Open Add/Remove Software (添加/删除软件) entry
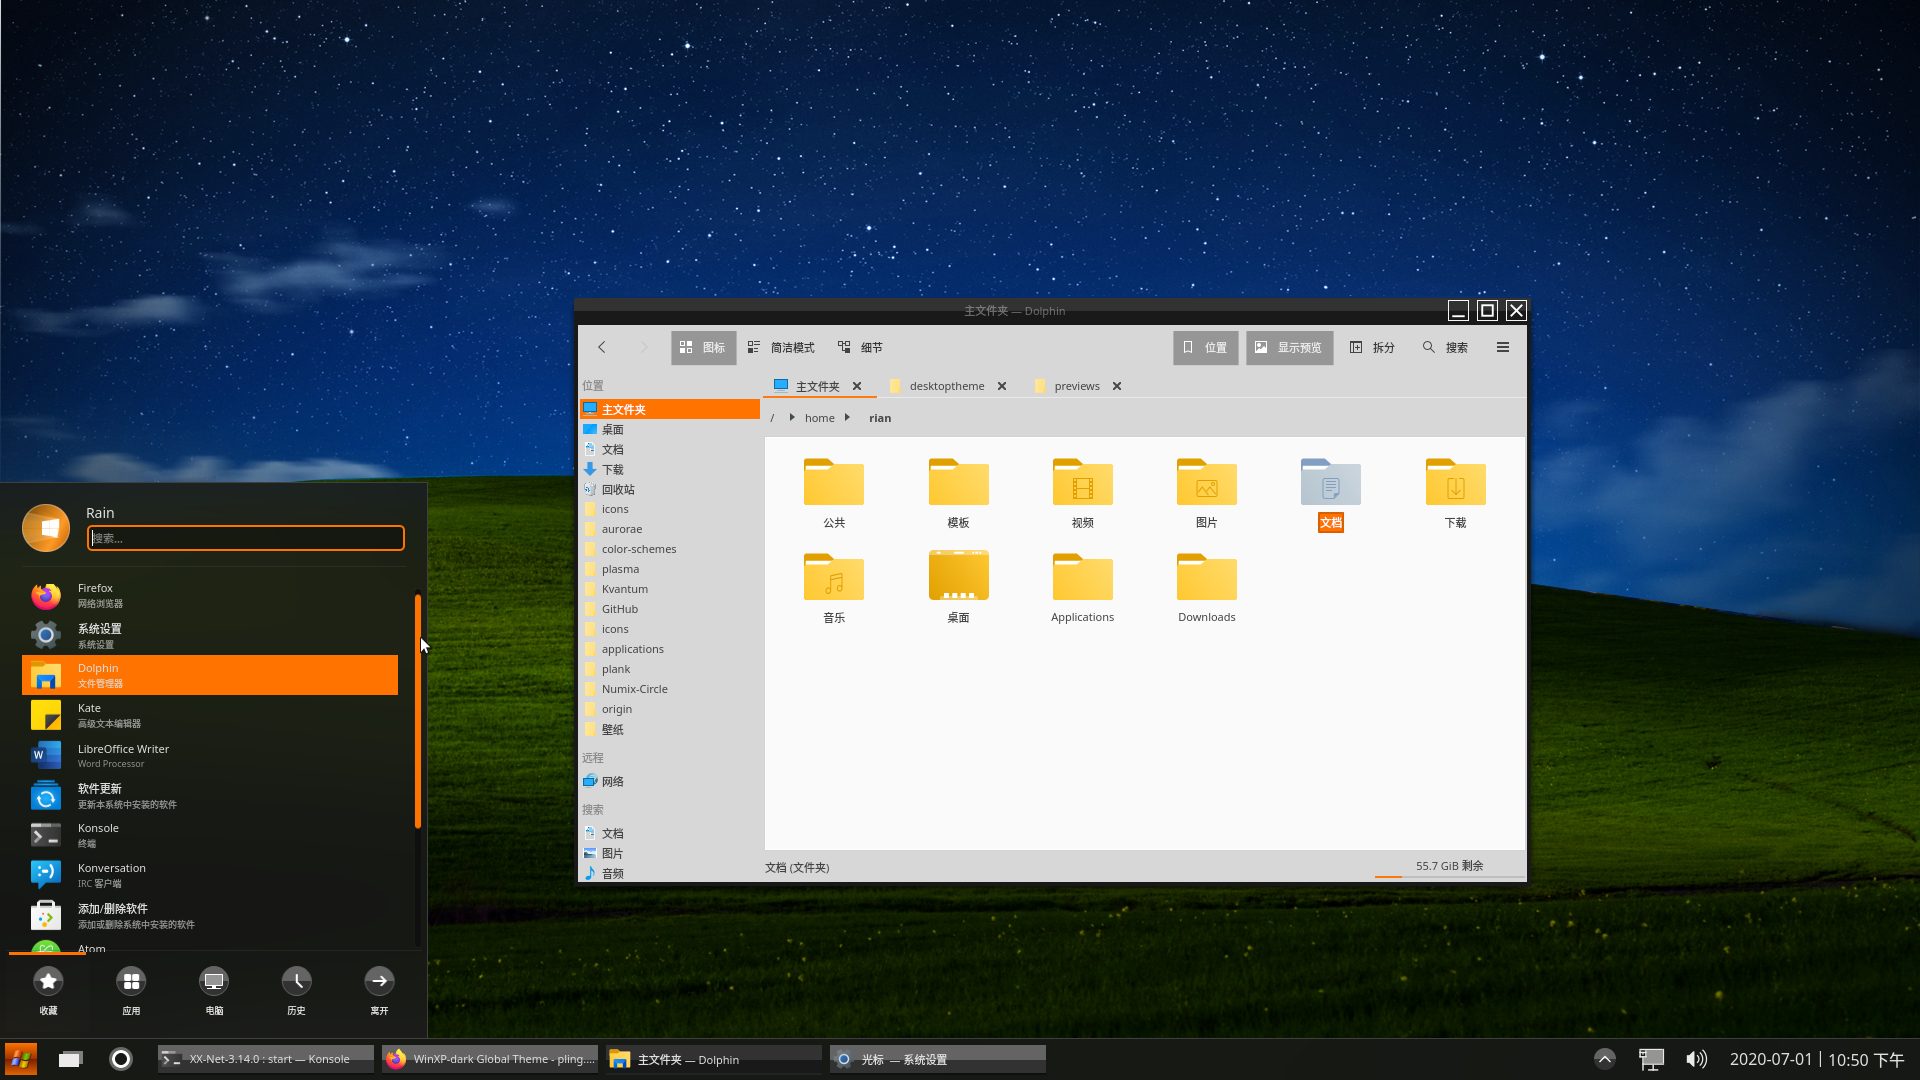The width and height of the screenshot is (1920, 1080). point(210,915)
